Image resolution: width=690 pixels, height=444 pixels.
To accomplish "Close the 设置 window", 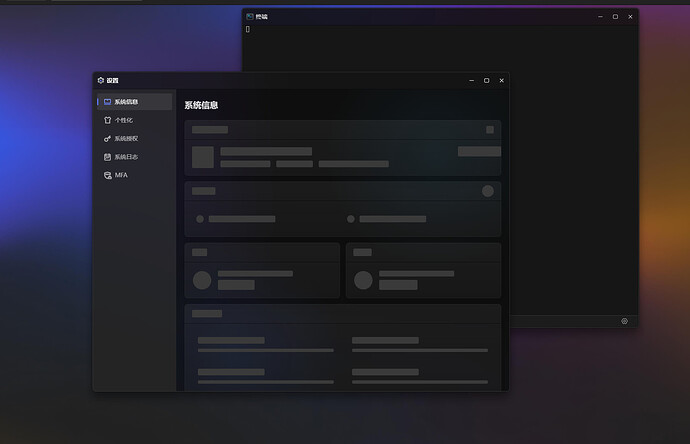I will [501, 81].
